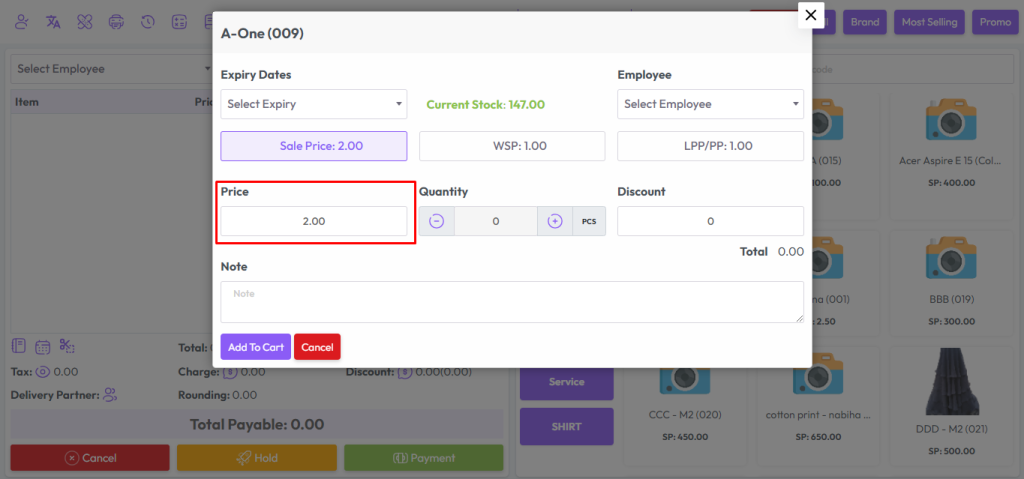Select the Sale Price: 2.00 option

[x=313, y=146]
